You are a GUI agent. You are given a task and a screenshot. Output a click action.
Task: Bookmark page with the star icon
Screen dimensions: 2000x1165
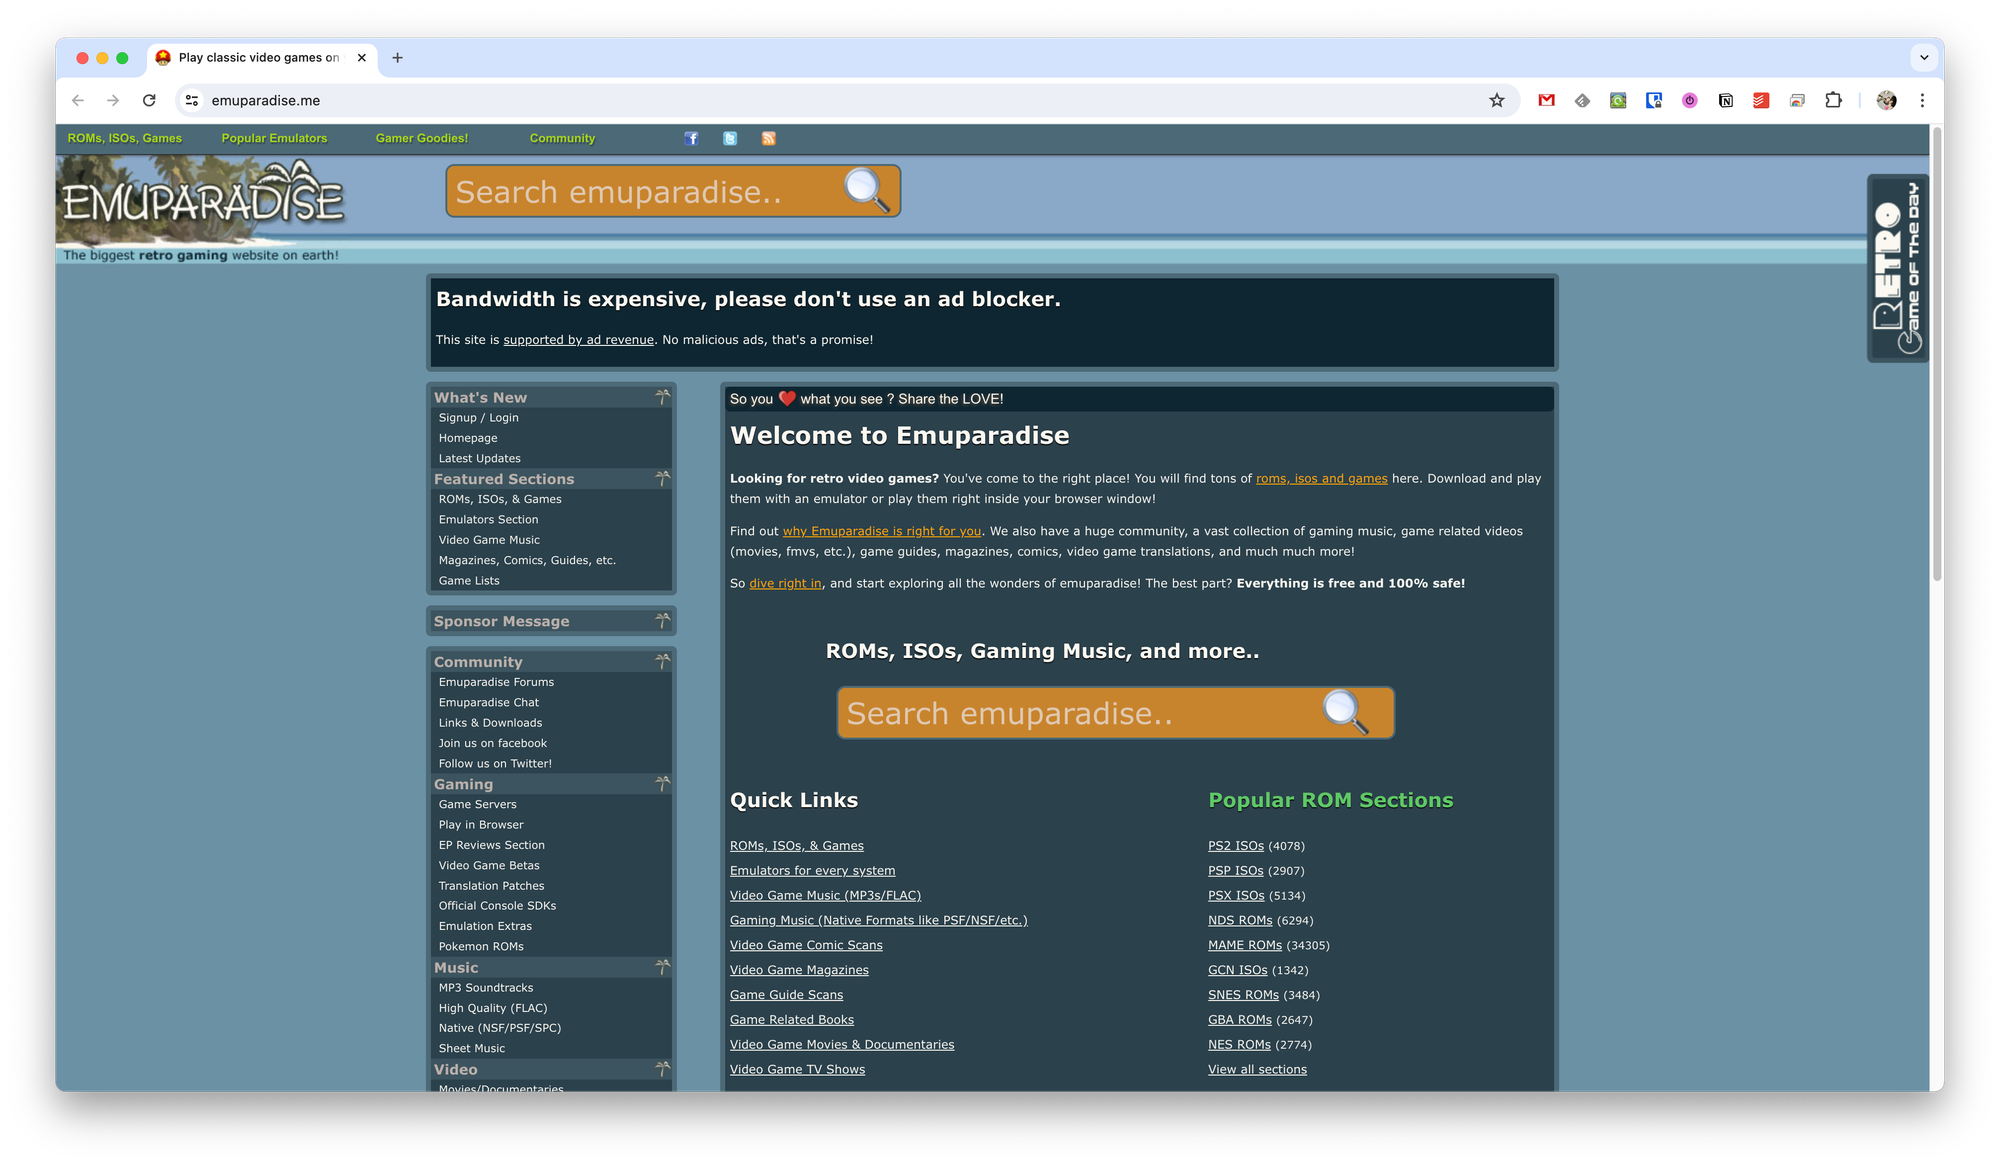point(1496,100)
